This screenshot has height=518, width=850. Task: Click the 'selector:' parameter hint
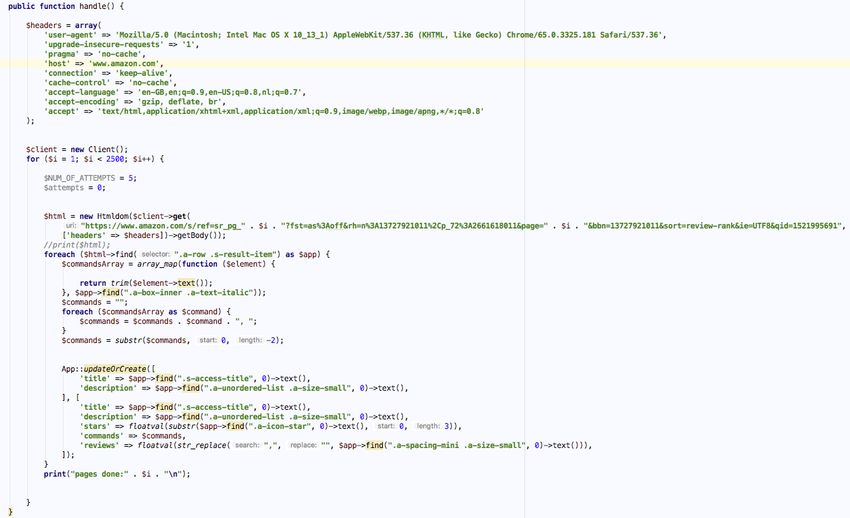point(156,254)
